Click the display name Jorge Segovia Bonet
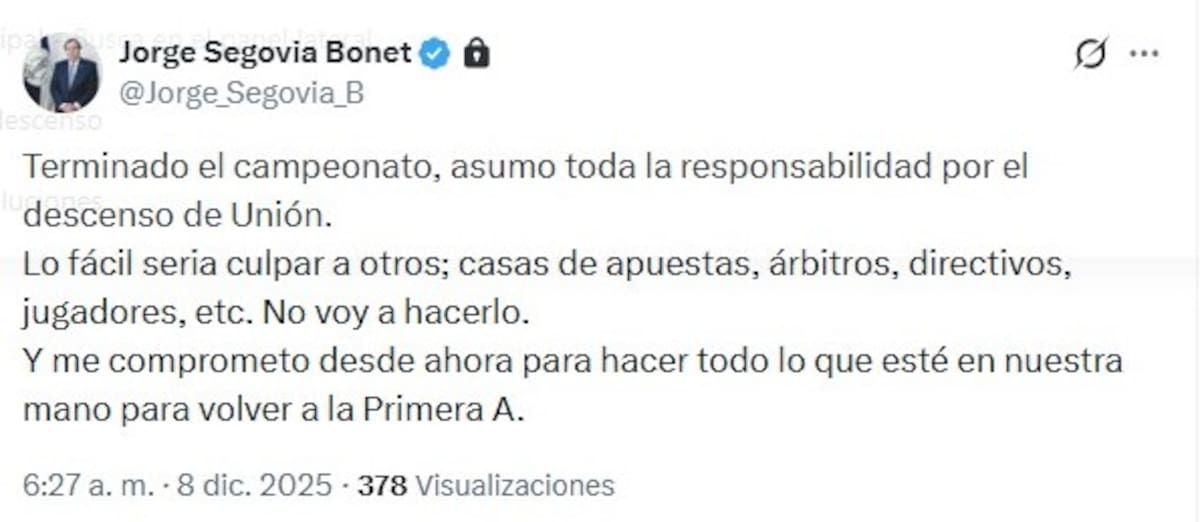 point(265,53)
